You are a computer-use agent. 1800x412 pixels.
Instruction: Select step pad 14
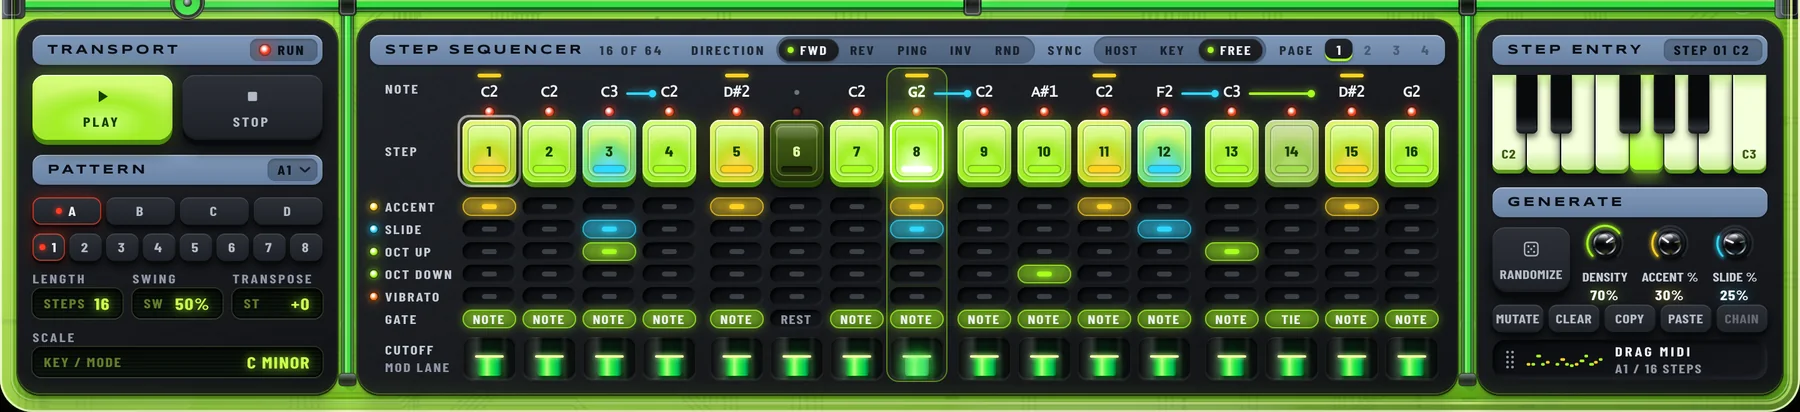pyautogui.click(x=1292, y=152)
